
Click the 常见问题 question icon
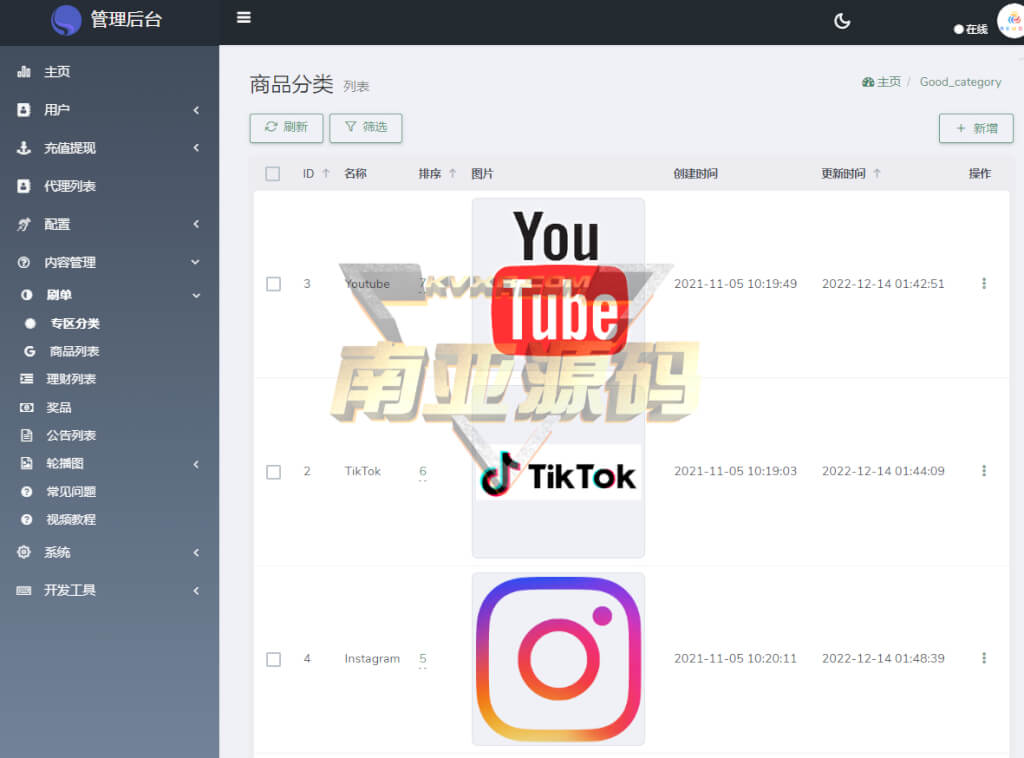point(27,492)
